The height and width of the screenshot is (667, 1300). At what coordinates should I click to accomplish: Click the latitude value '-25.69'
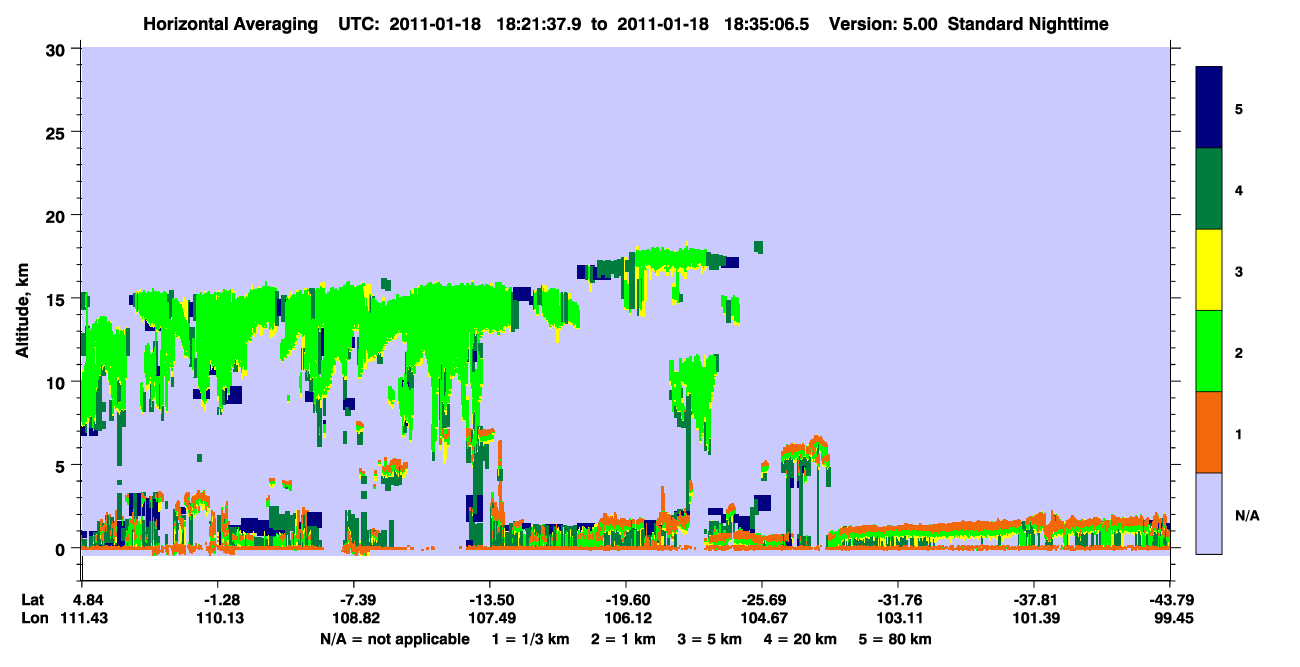coord(762,600)
